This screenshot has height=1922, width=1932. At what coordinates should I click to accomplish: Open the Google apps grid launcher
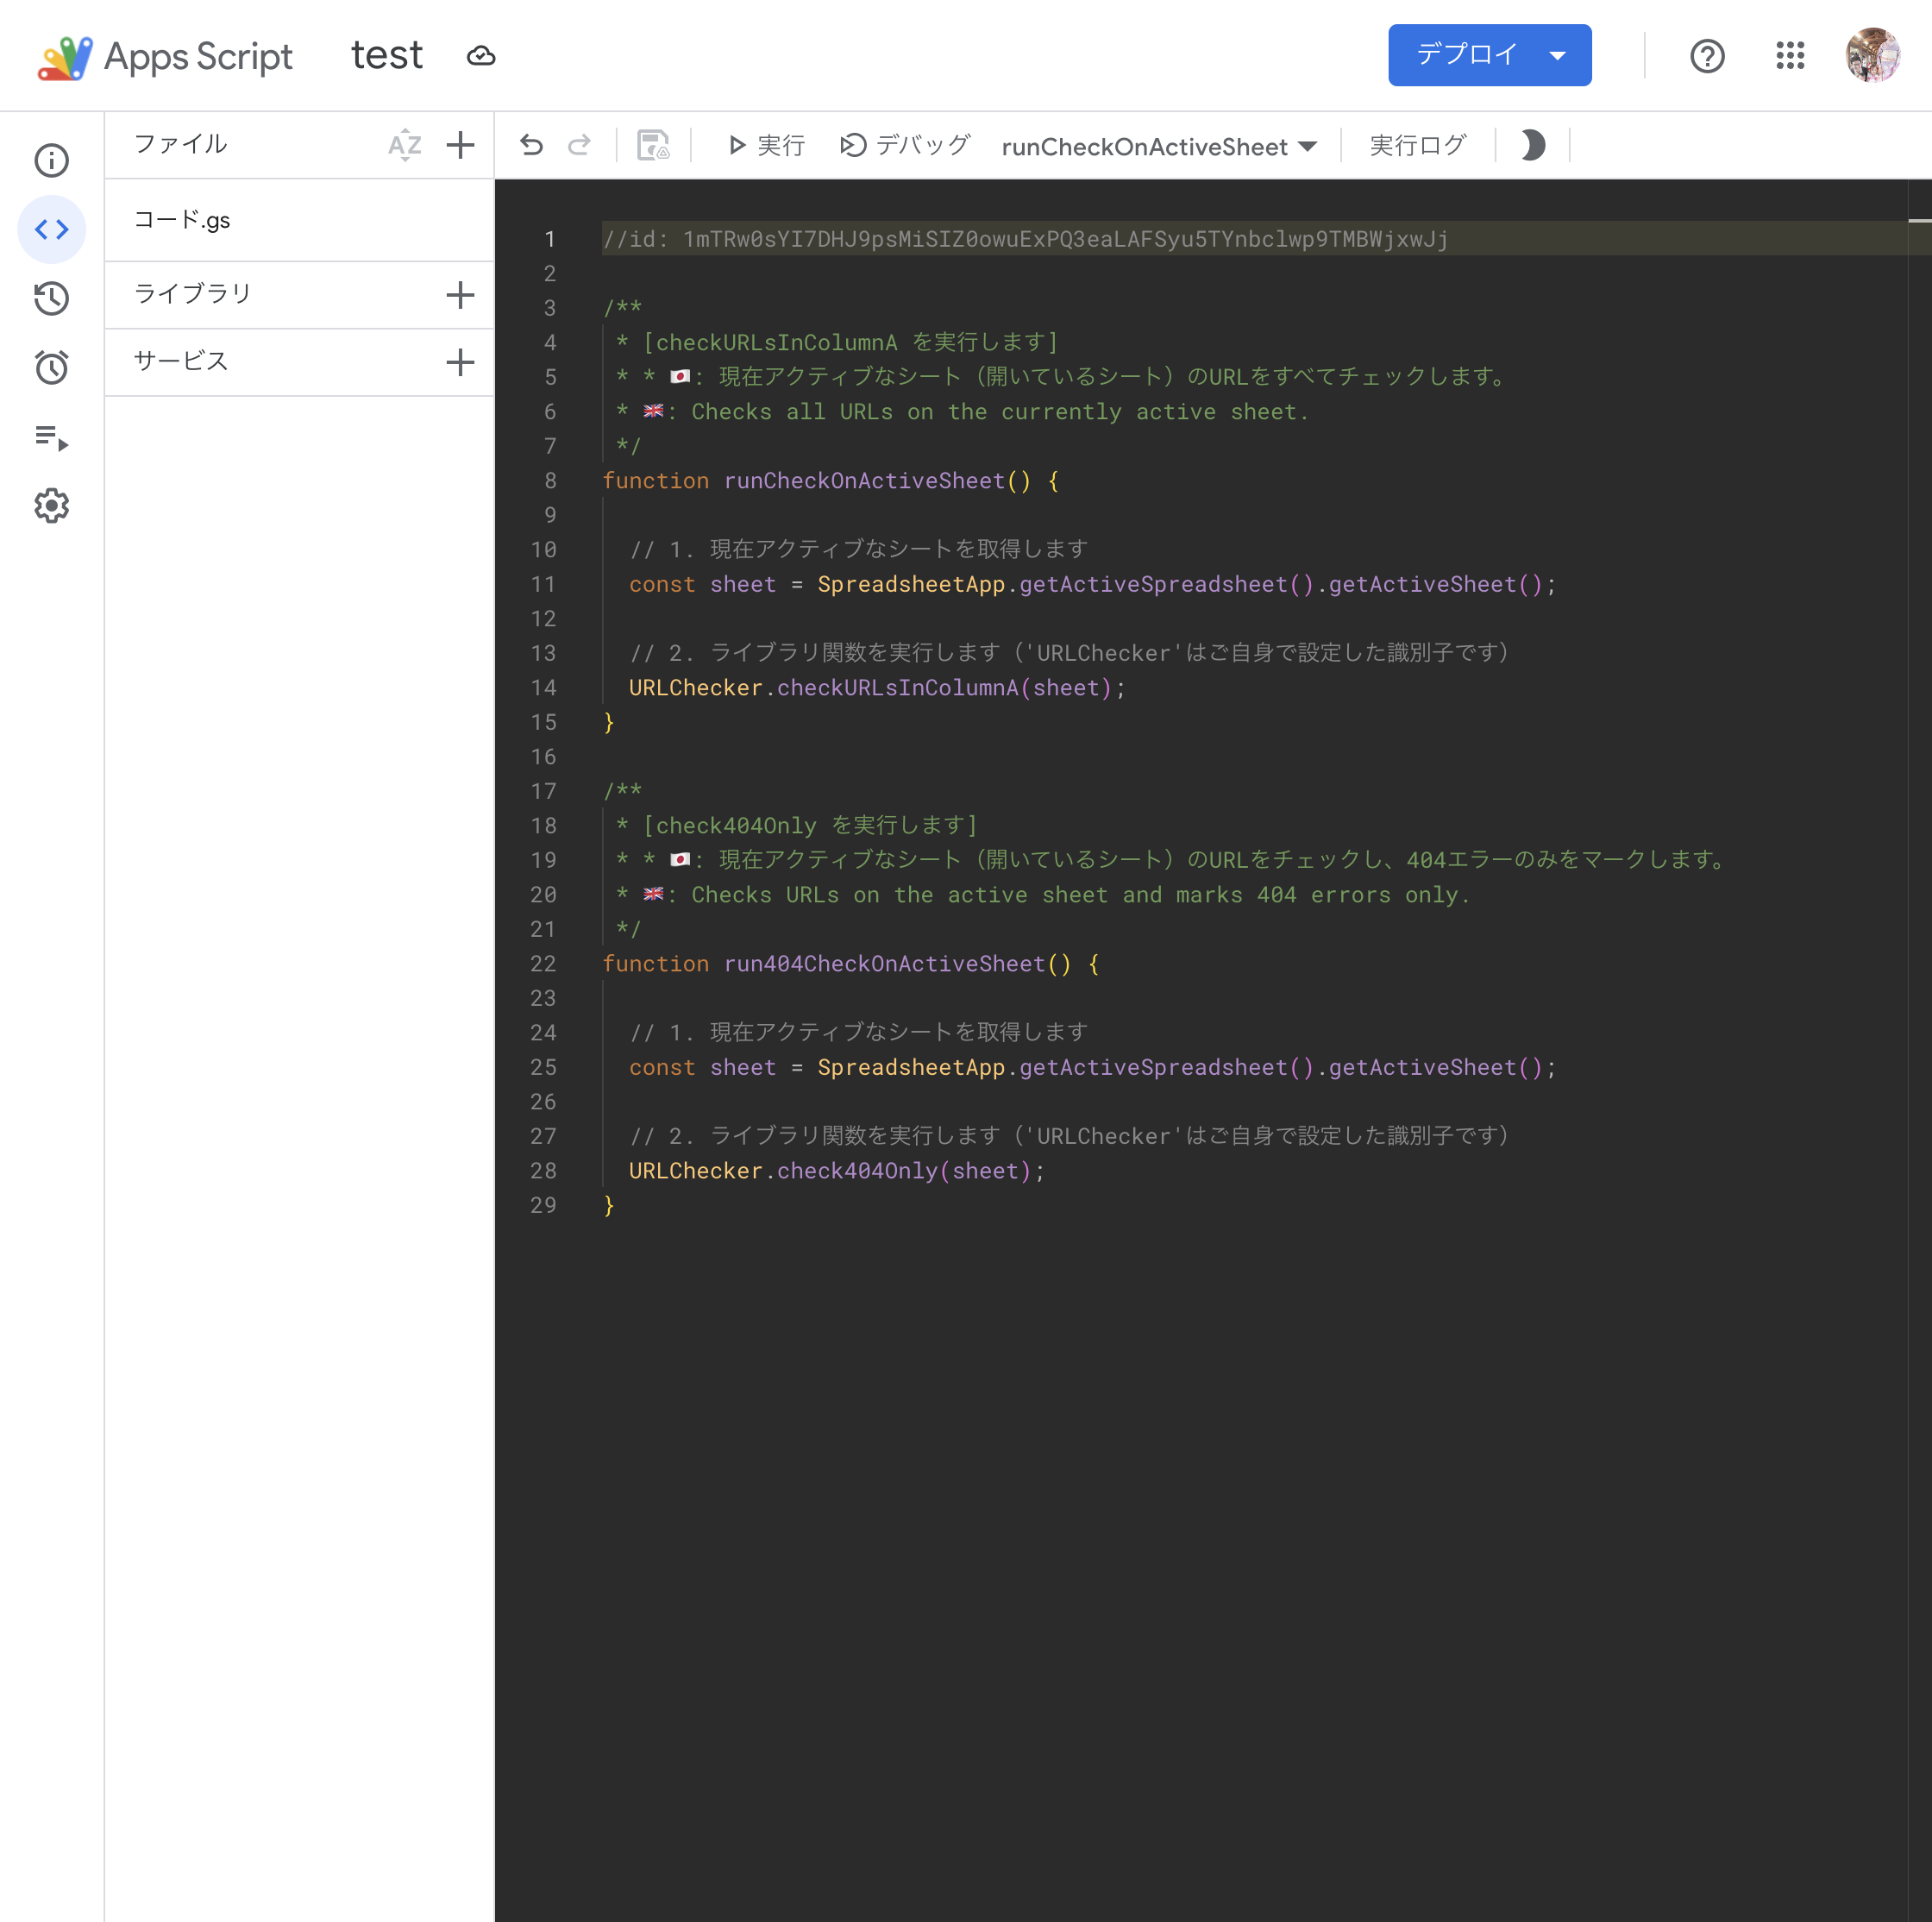(1789, 56)
